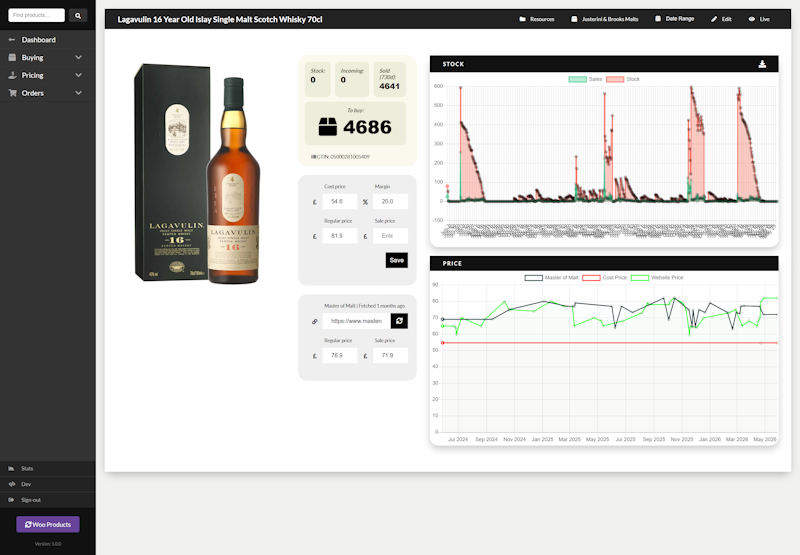800x555 pixels.
Task: Open Justerini & Brooks Malts supplier
Action: [605, 19]
